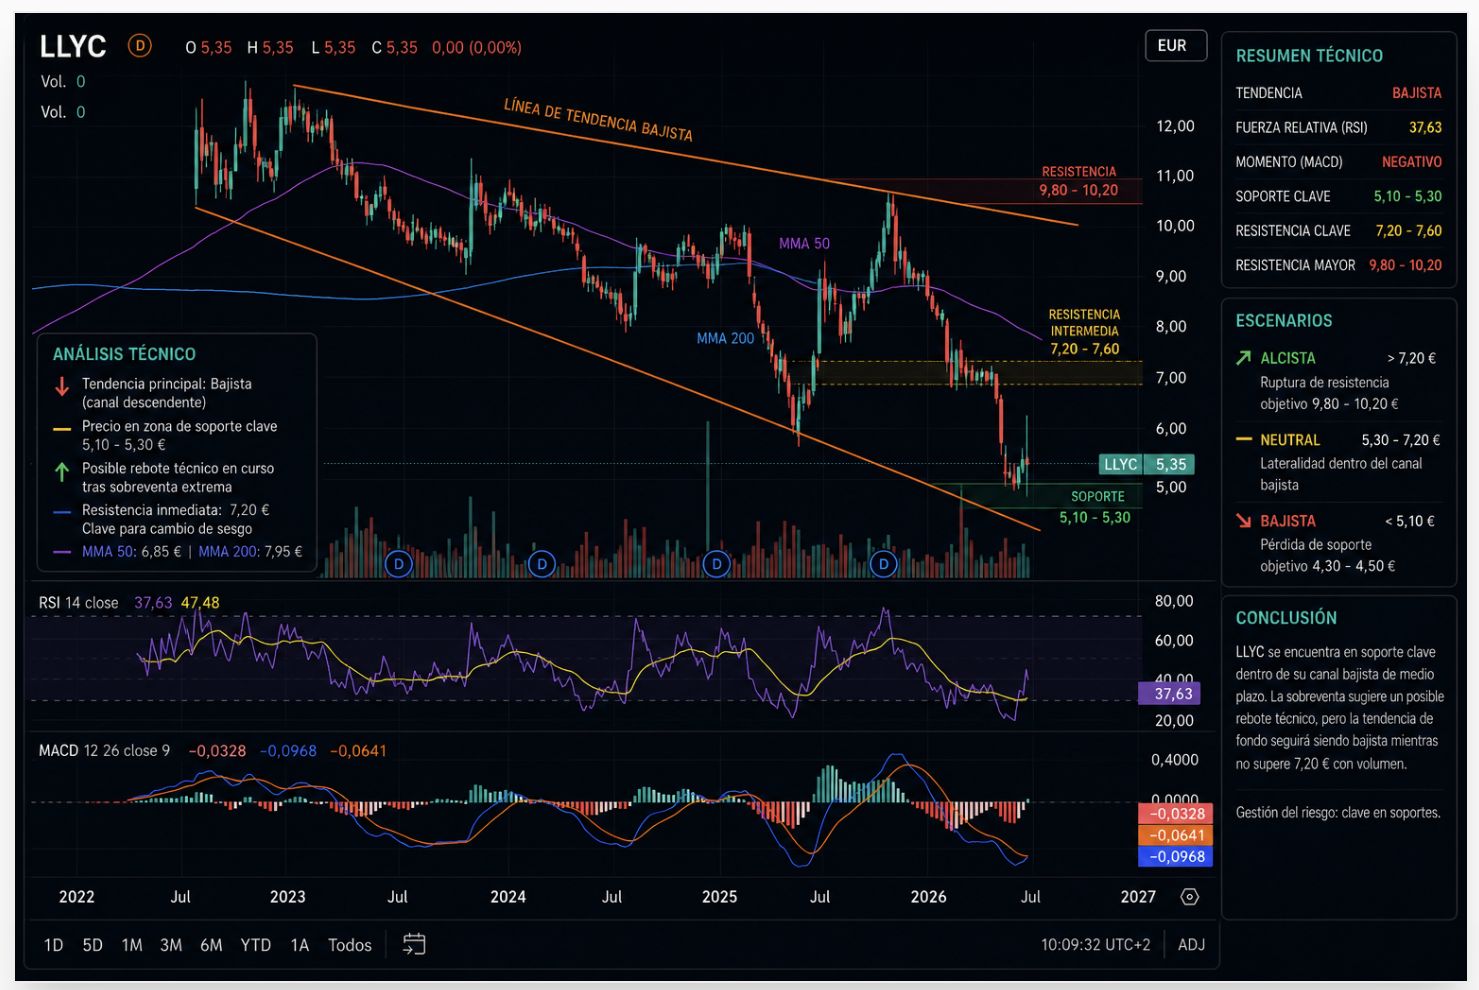Viewport: 1479px width, 990px height.
Task: Click the FUERZA RELATIVA (RSI) summary row
Action: [x=1338, y=127]
